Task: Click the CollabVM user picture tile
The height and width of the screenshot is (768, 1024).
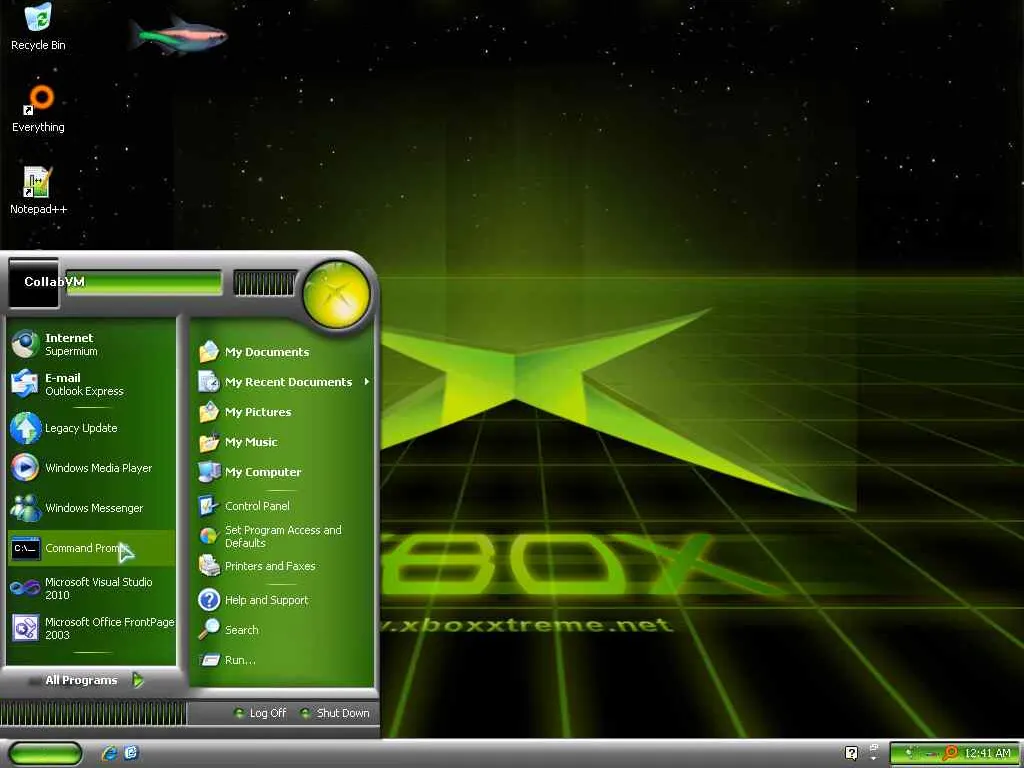Action: (34, 283)
